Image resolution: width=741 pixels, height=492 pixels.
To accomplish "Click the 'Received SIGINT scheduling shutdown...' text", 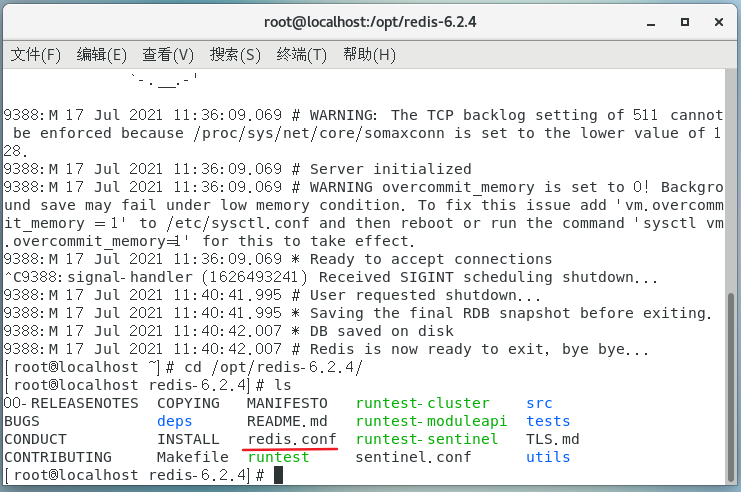I will (488, 277).
